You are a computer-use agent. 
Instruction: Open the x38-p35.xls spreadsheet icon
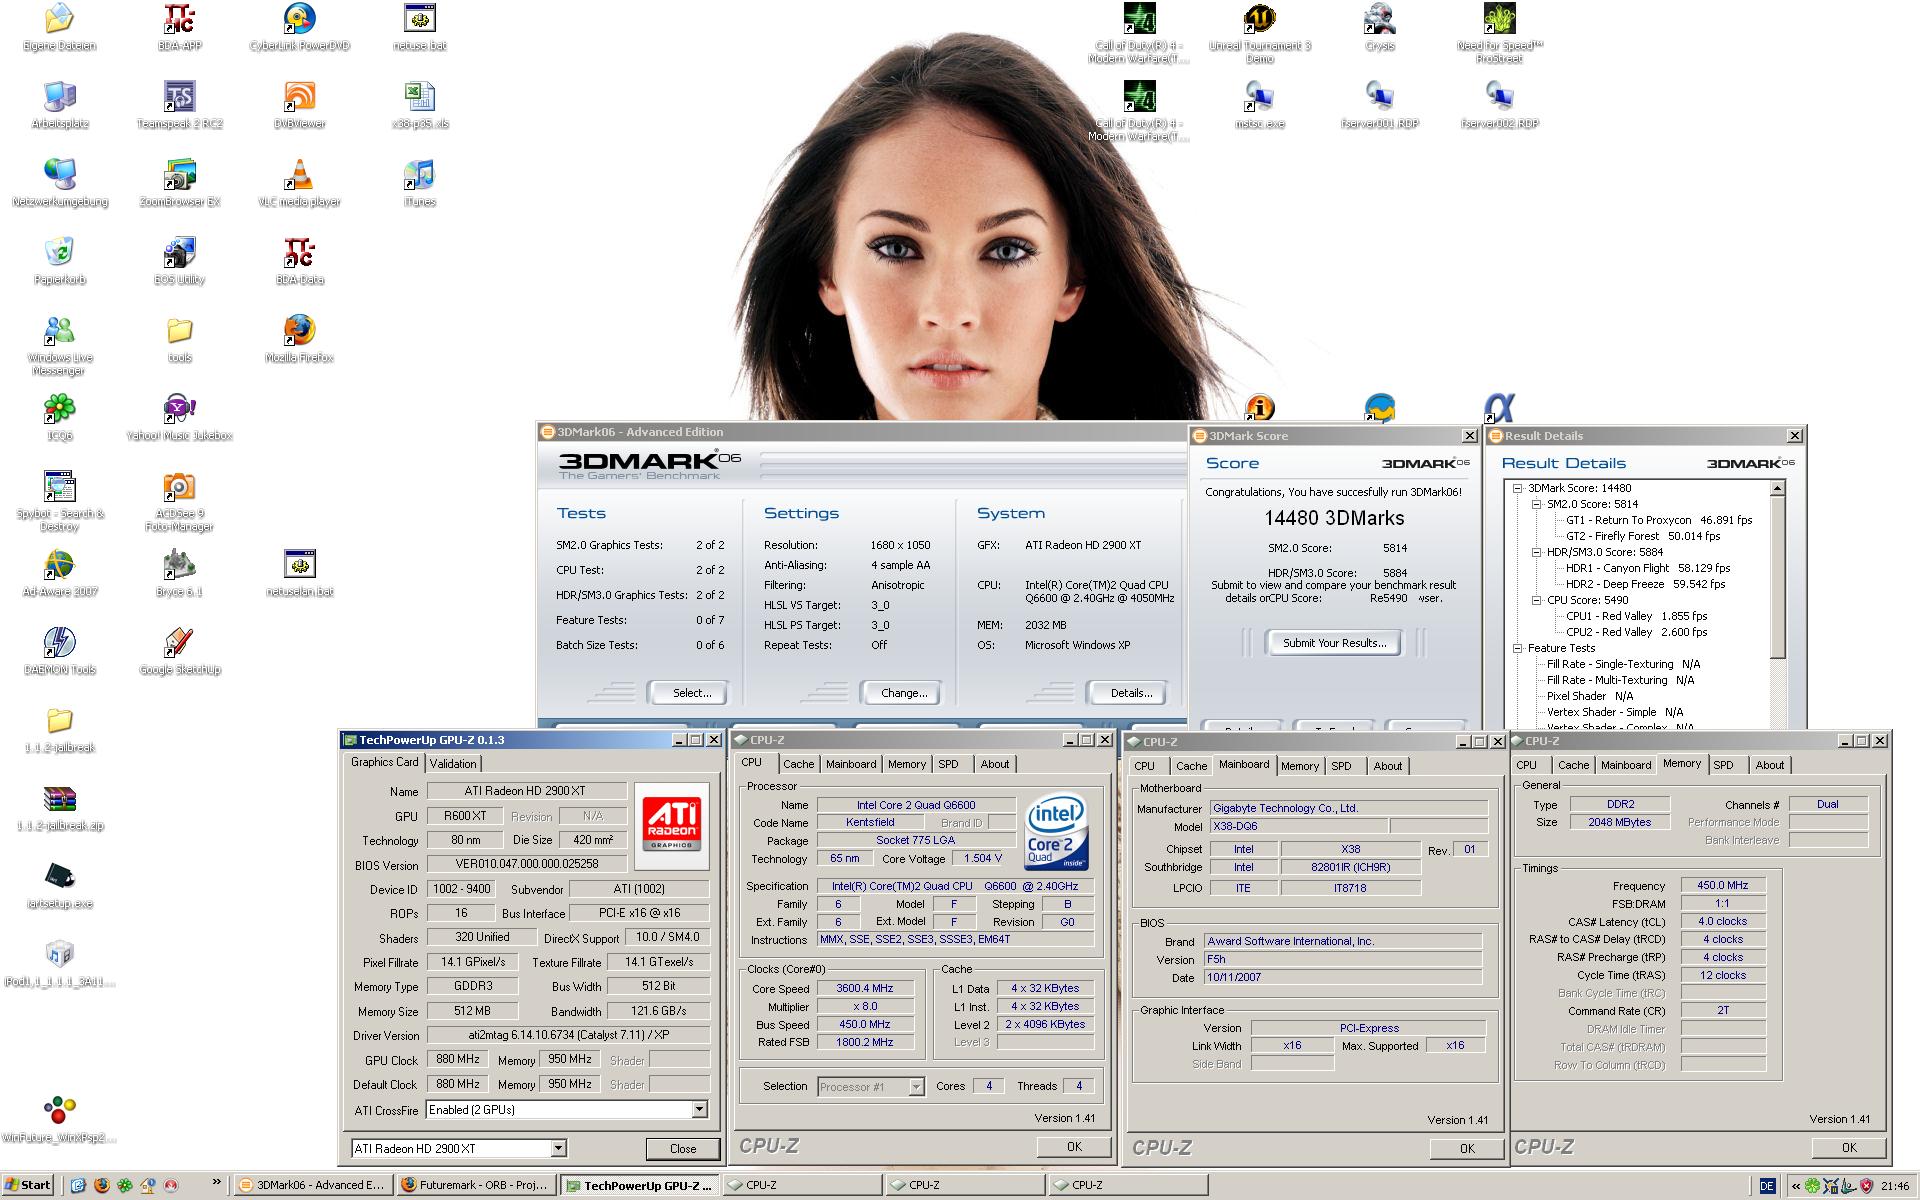420,105
